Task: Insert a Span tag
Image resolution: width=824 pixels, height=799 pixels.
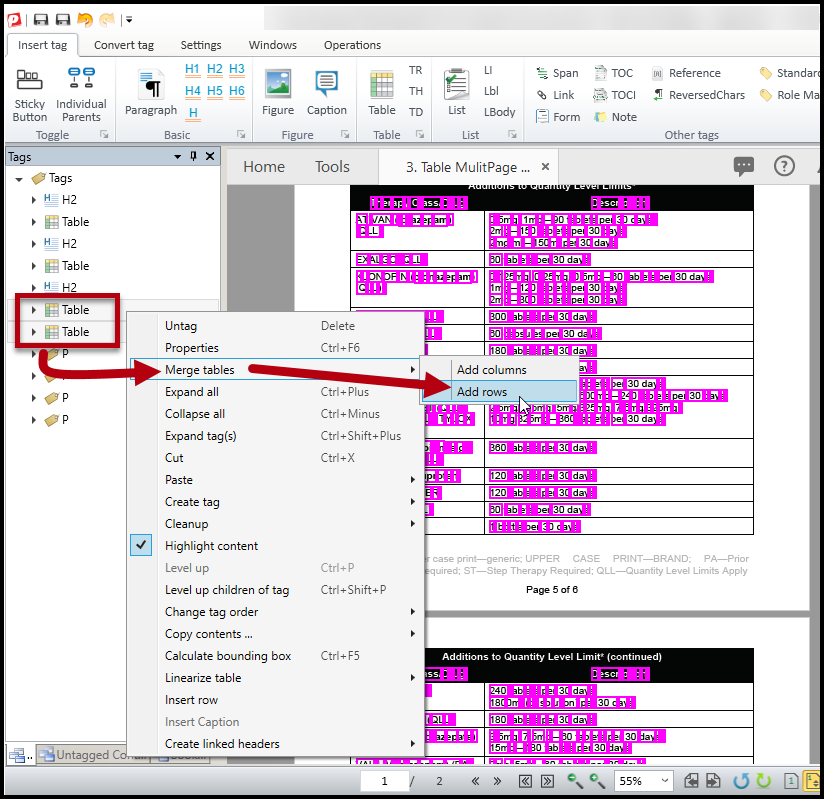Action: point(557,73)
